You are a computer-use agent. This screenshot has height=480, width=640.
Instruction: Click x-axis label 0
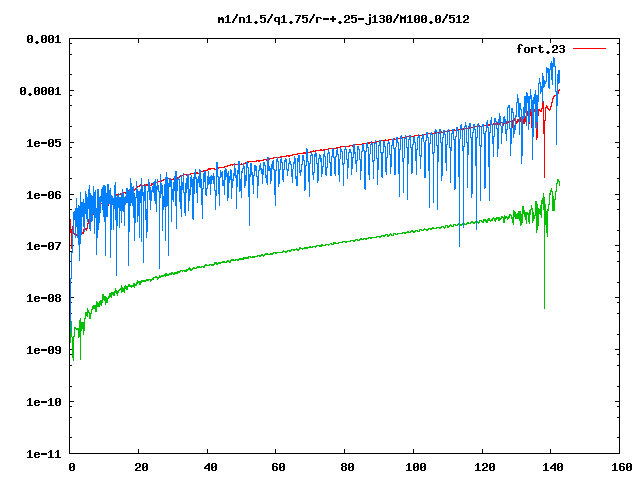point(71,467)
